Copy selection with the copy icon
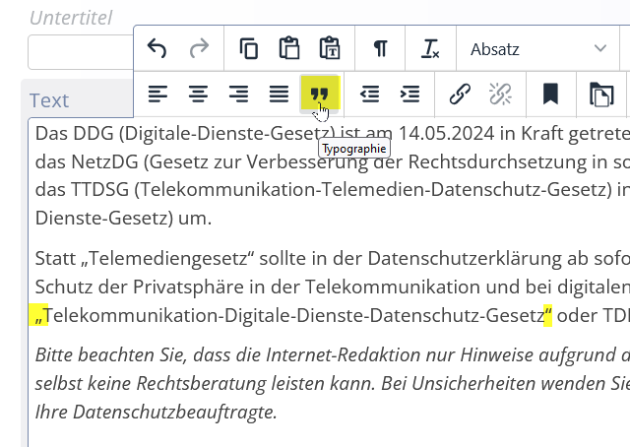The width and height of the screenshot is (630, 447). [249, 49]
